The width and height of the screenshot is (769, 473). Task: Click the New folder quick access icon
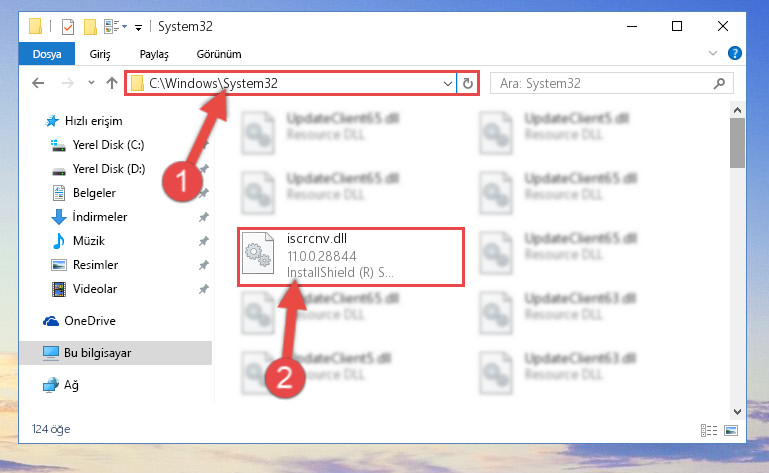click(90, 26)
